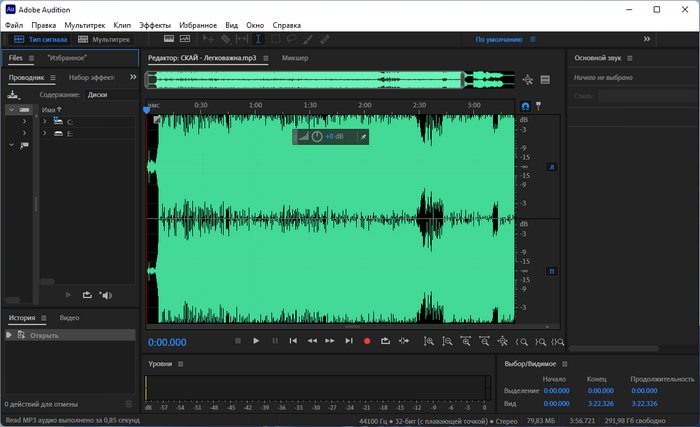Screen dimensions: 700x427
Task: Show the spectral frequency display
Action: coord(169,39)
